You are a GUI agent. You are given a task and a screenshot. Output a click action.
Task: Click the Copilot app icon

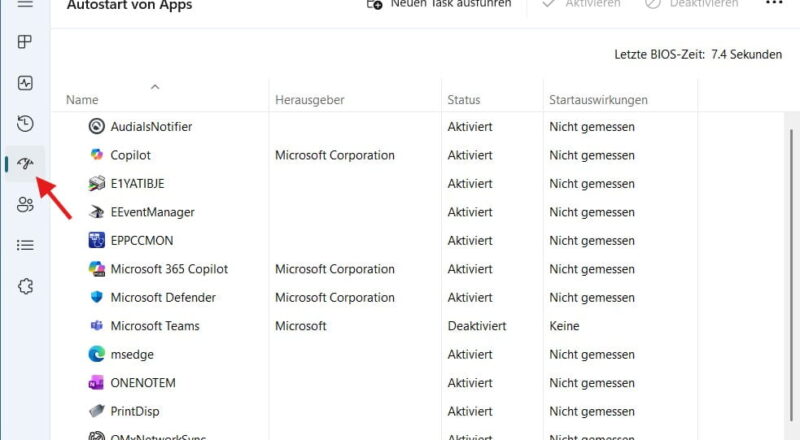click(x=96, y=154)
